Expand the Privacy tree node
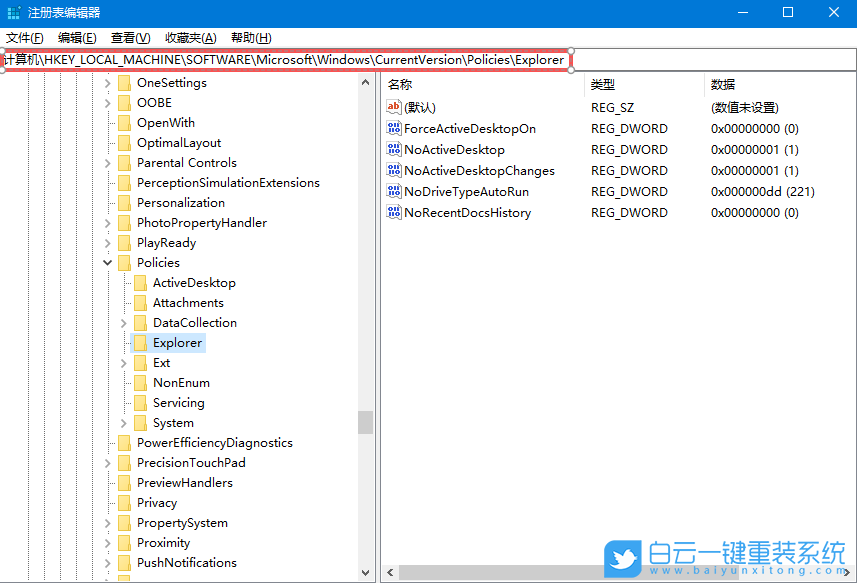Image resolution: width=857 pixels, height=583 pixels. tap(107, 502)
